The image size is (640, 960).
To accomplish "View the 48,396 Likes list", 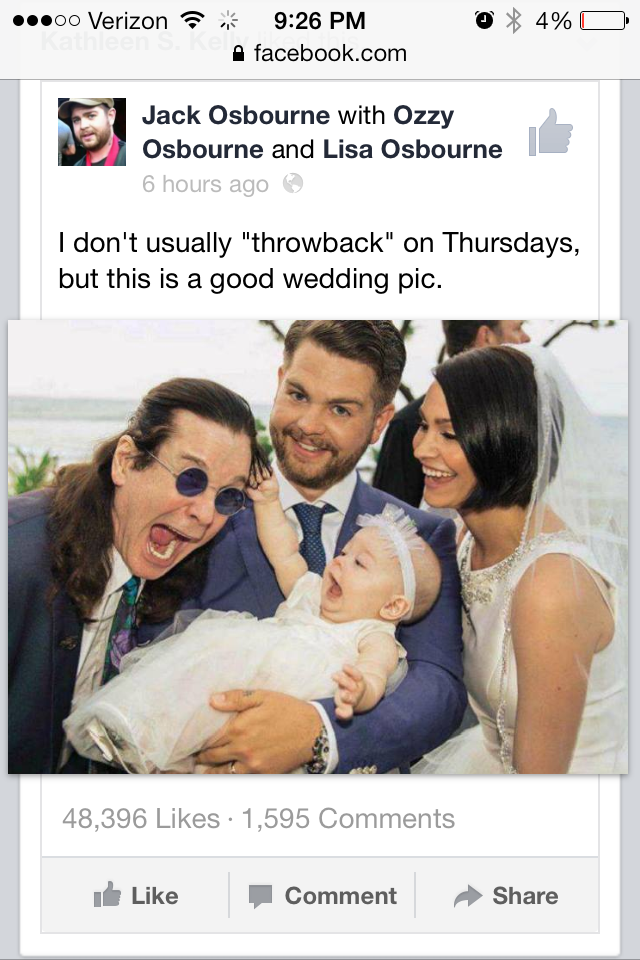I will coord(141,819).
